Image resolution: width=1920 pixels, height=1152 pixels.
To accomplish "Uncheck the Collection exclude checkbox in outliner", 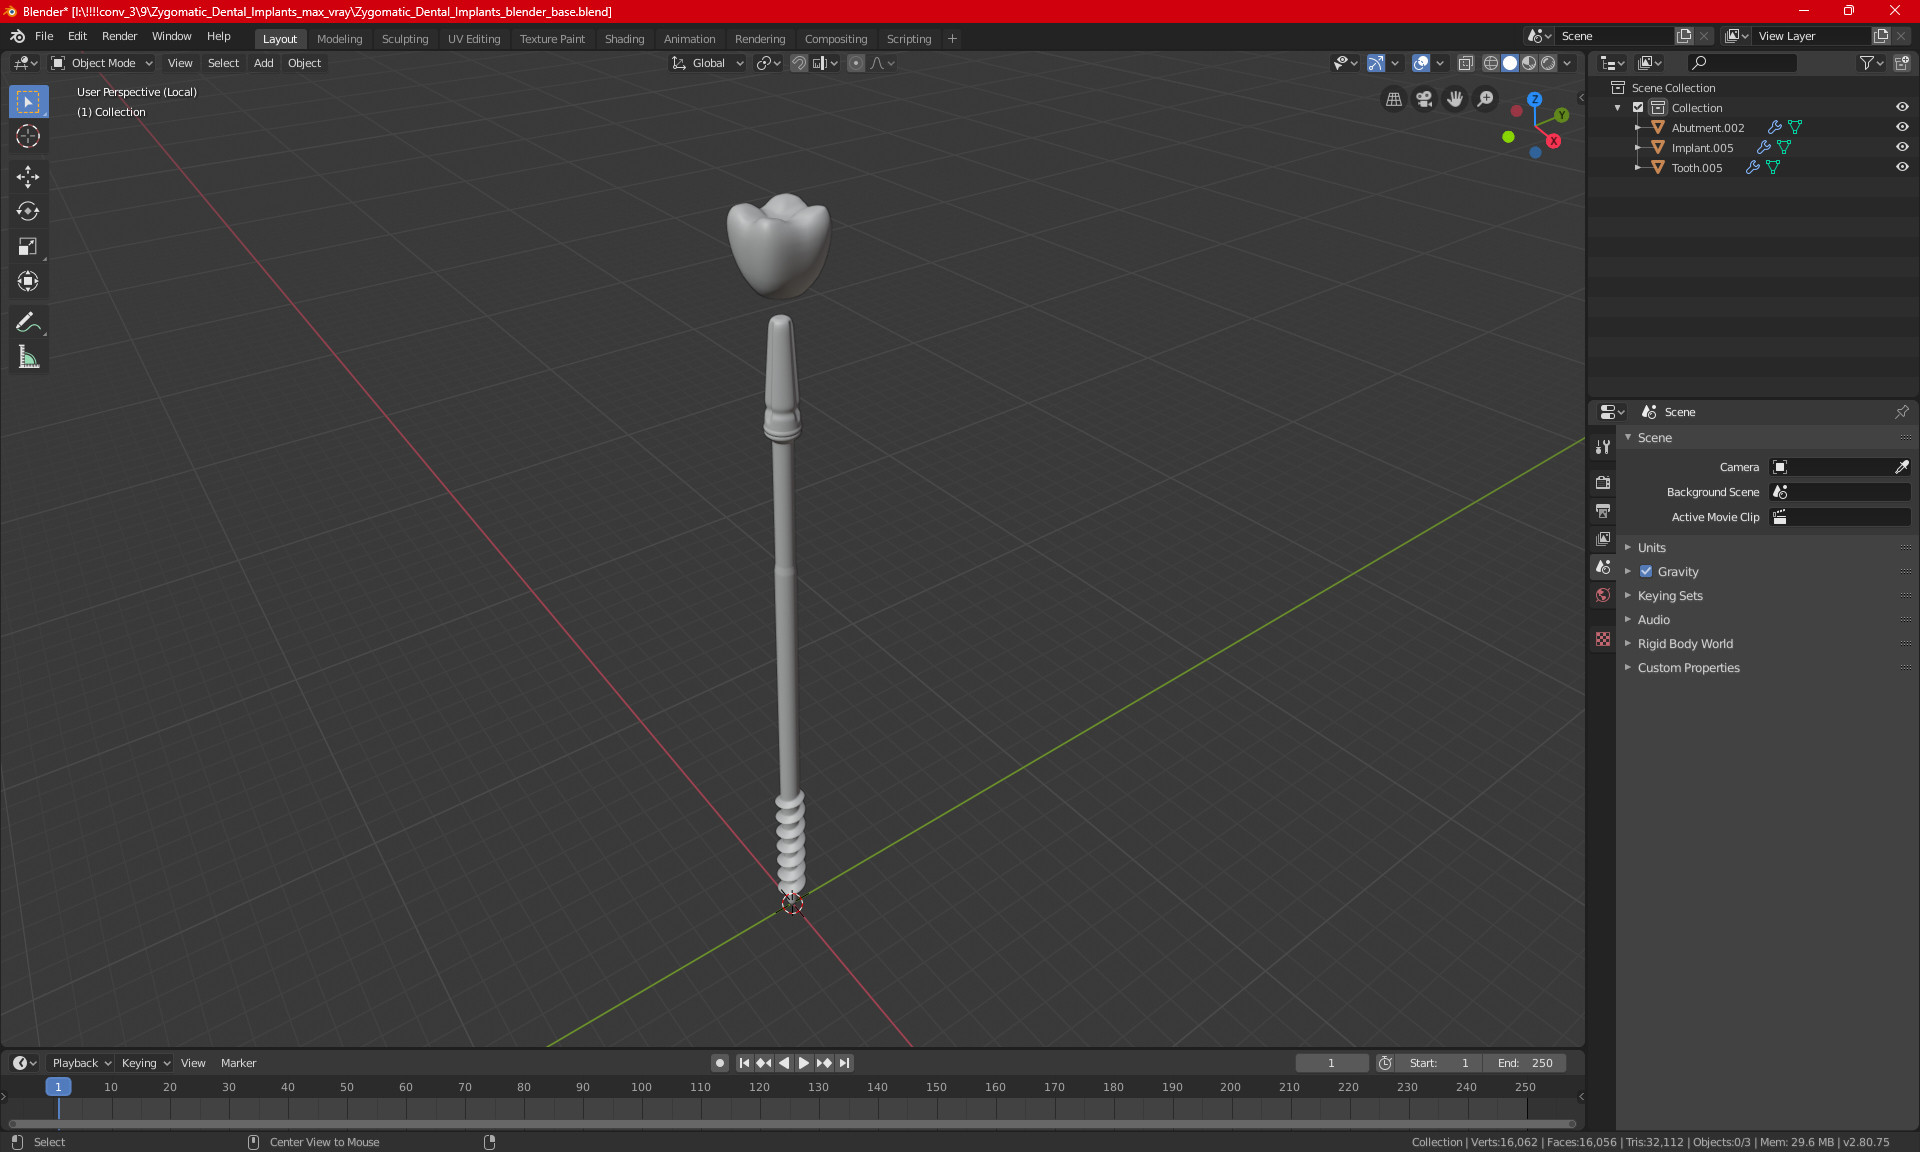I will [x=1638, y=108].
